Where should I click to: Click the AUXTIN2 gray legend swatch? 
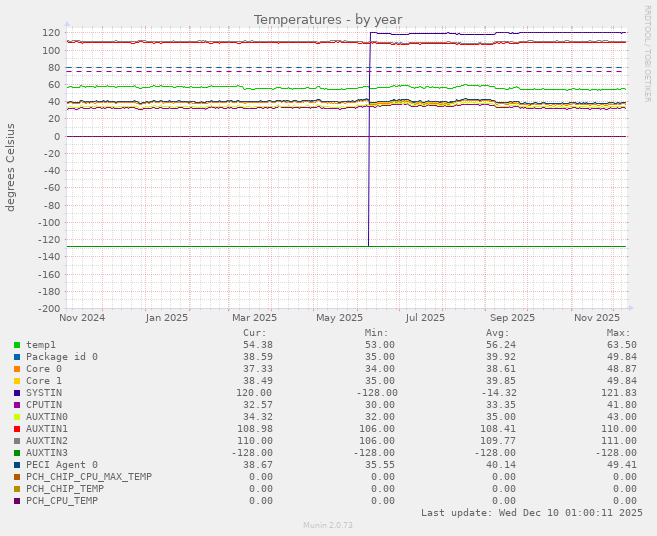[17, 441]
